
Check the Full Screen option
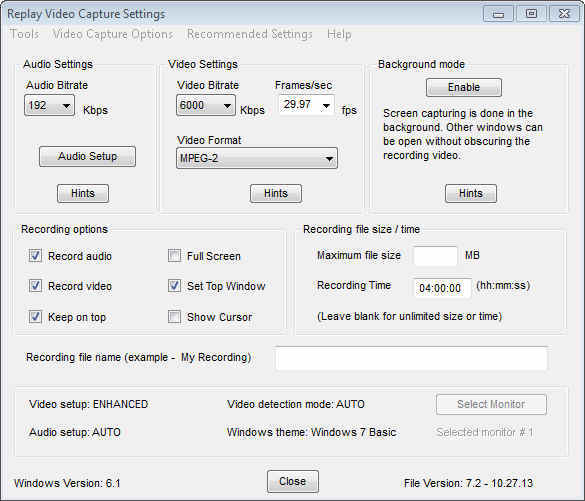pos(174,256)
